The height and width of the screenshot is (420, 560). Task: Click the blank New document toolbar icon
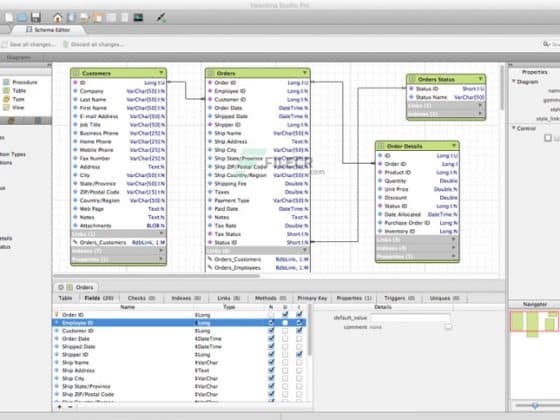click(x=9, y=18)
